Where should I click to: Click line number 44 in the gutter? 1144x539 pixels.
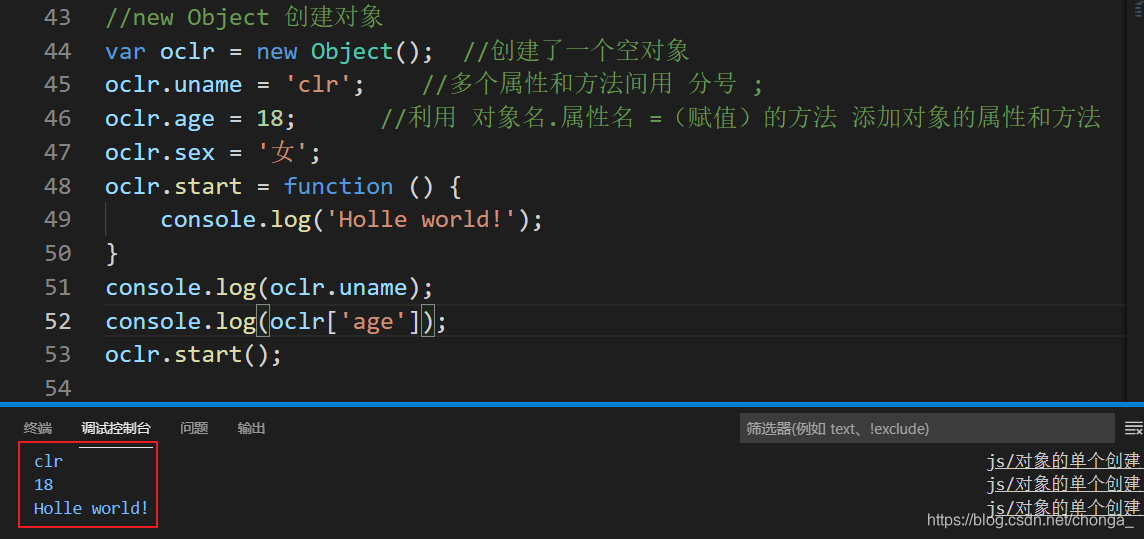coord(58,51)
